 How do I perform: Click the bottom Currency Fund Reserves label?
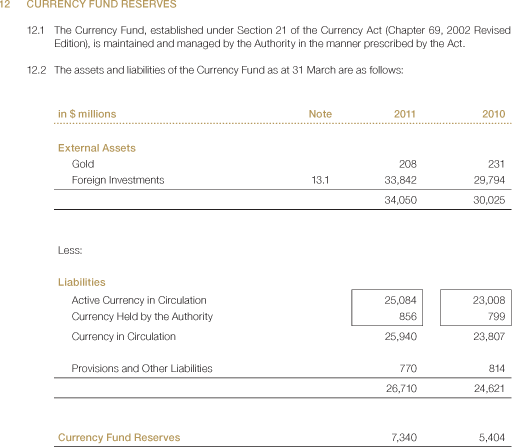[119, 437]
